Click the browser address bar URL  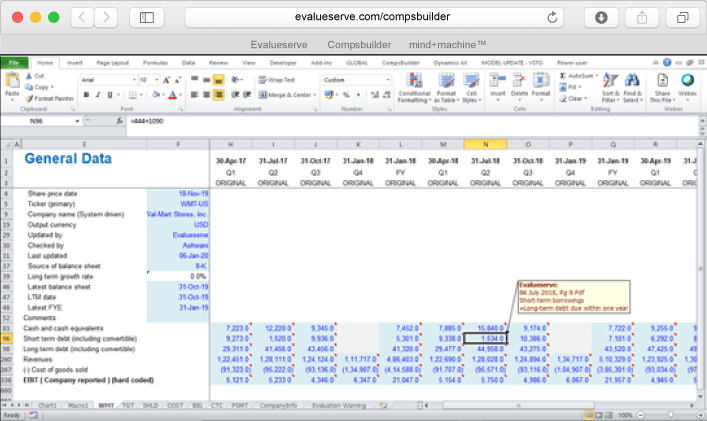(372, 17)
